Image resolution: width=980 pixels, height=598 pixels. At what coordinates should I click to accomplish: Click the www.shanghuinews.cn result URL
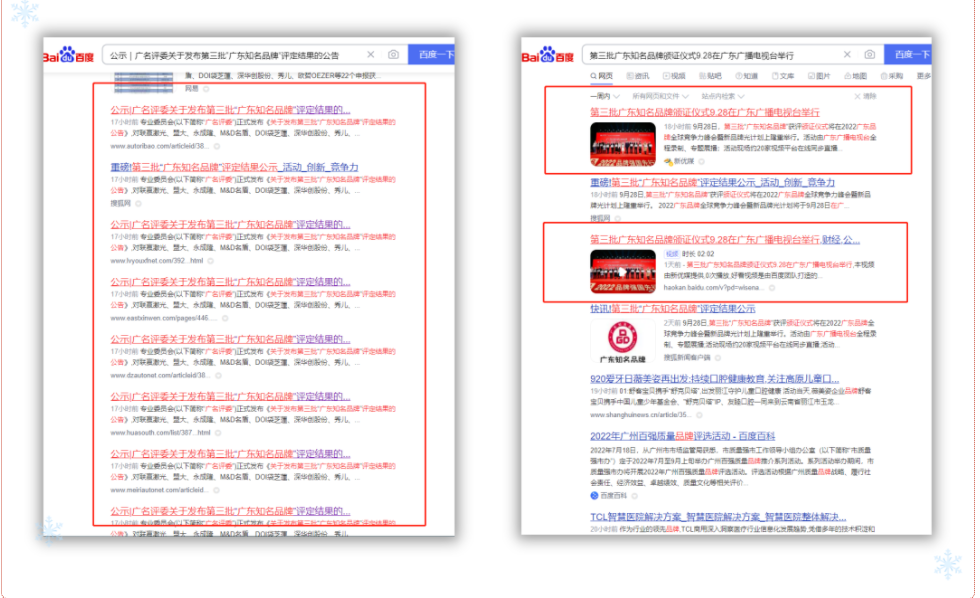640,415
